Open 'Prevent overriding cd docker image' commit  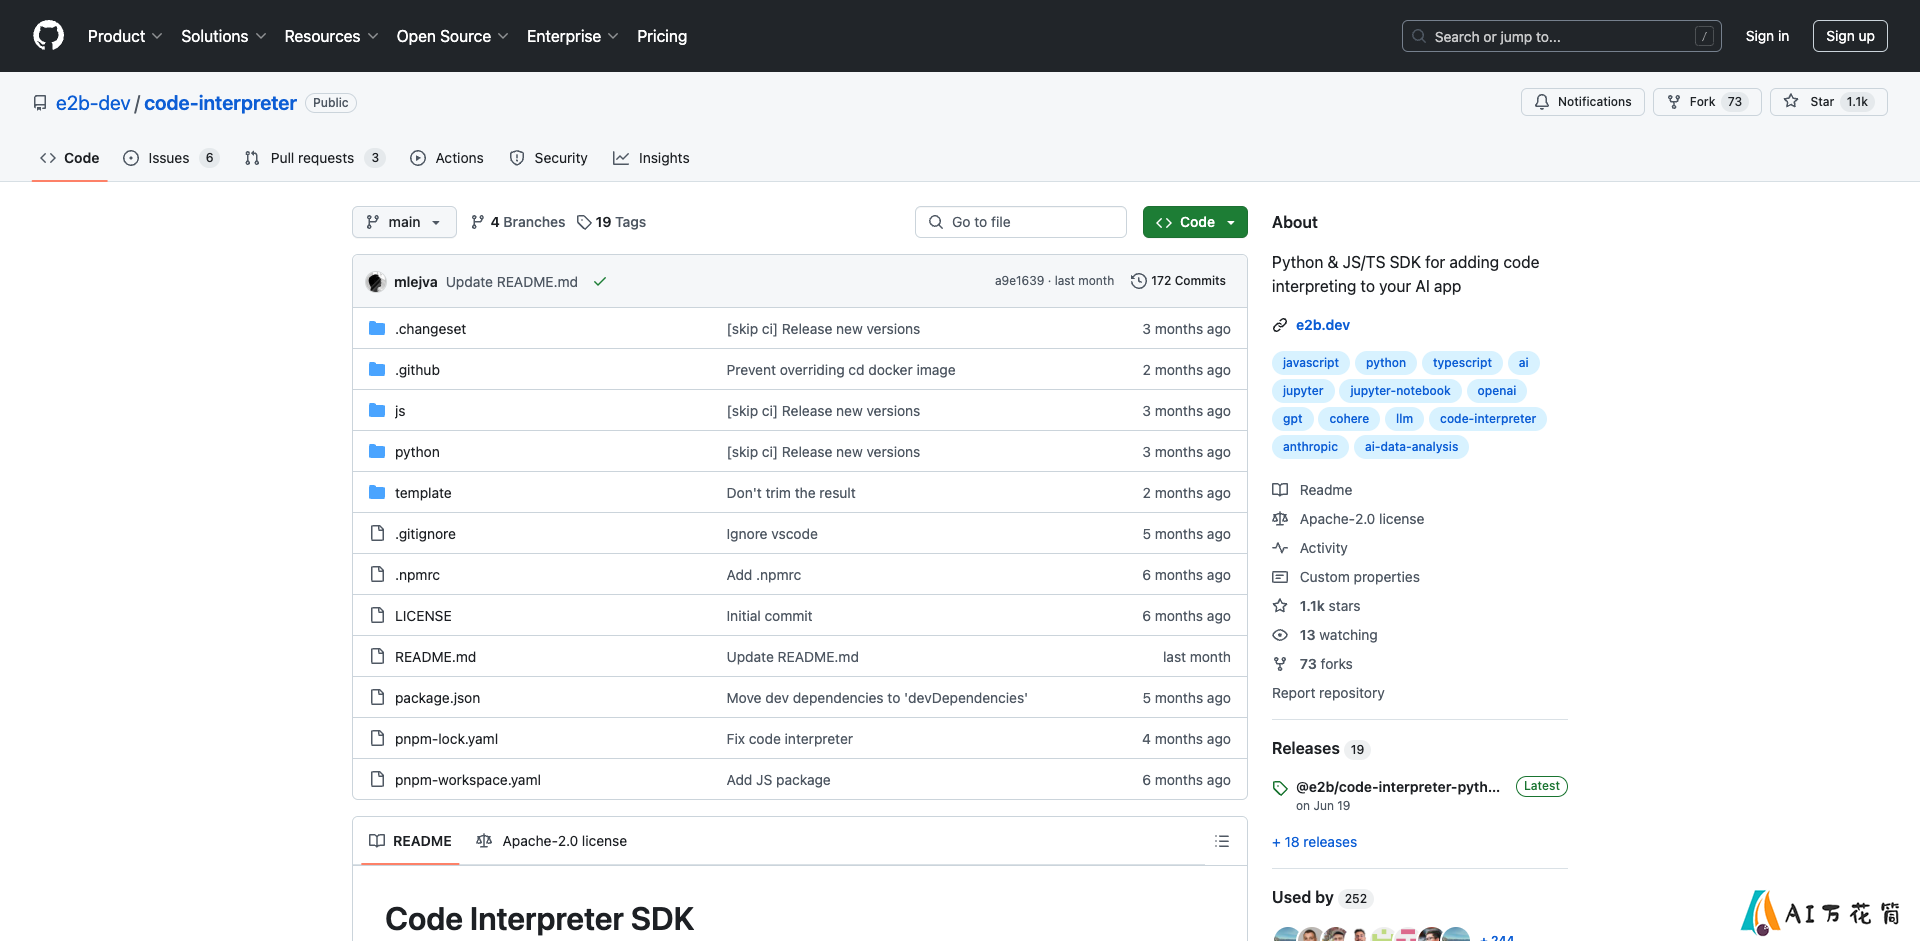pos(841,370)
